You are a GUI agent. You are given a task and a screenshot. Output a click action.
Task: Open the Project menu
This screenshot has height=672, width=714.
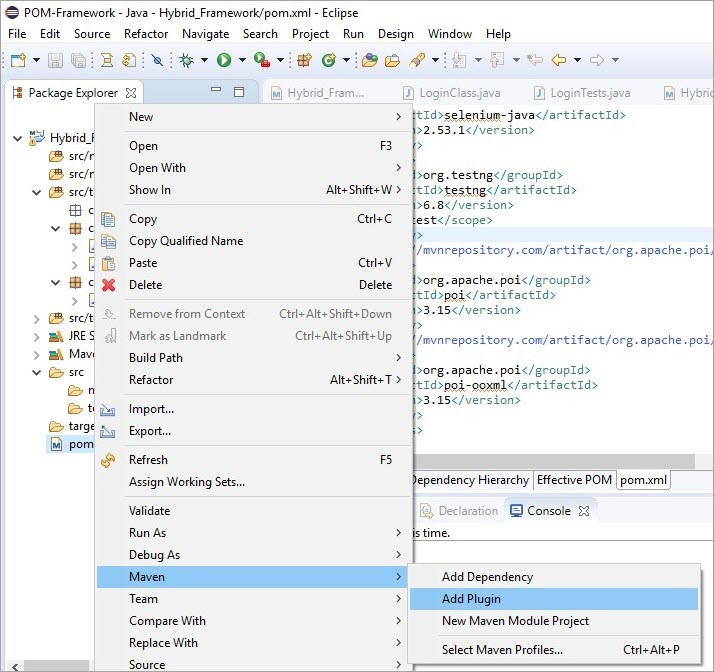click(310, 34)
